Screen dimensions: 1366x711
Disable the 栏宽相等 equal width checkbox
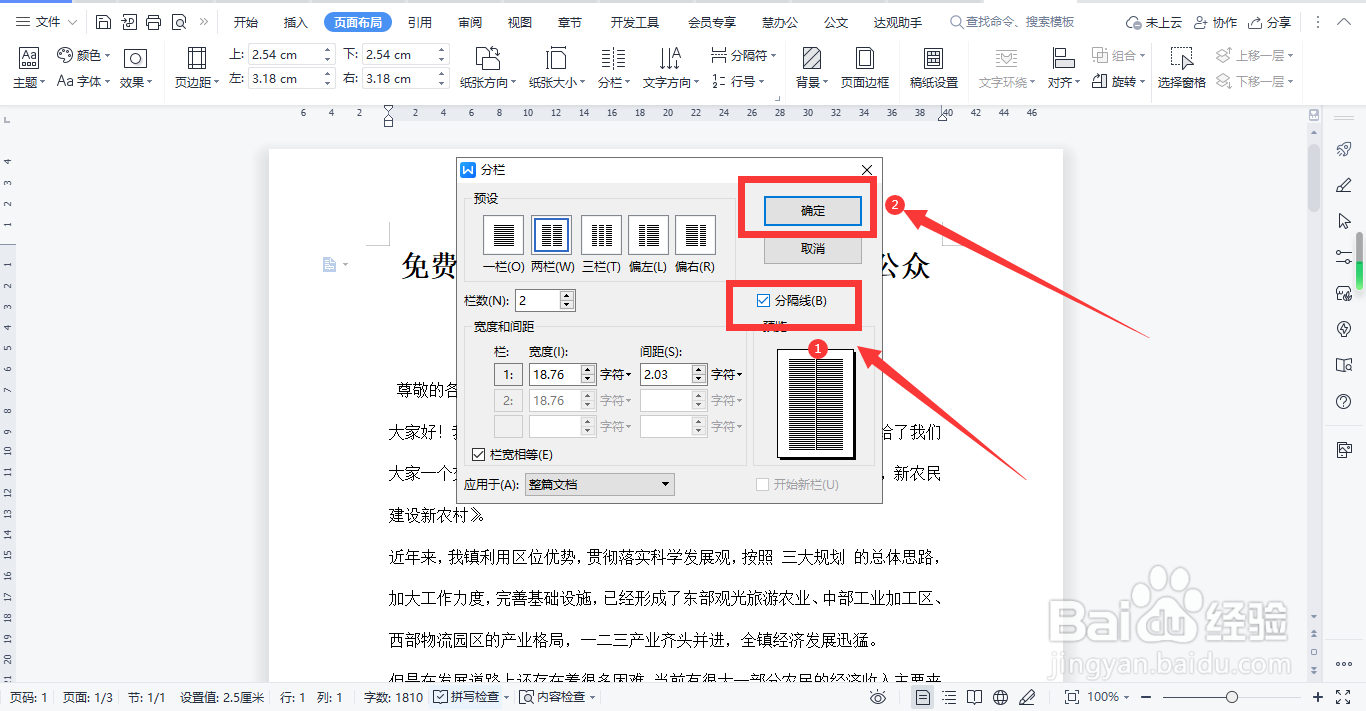pos(478,453)
